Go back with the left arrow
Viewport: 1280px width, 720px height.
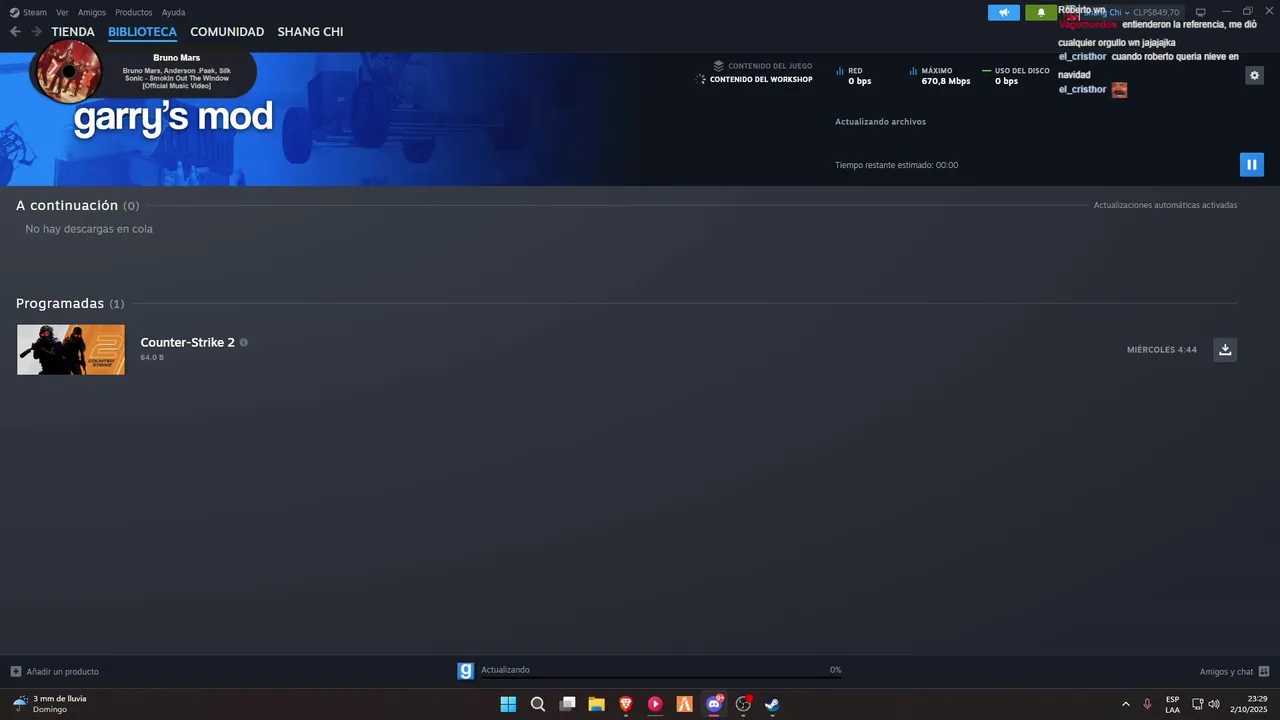pos(15,32)
